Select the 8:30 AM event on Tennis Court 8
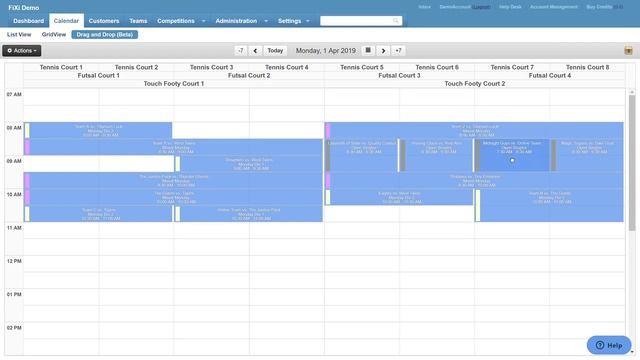 click(587, 156)
